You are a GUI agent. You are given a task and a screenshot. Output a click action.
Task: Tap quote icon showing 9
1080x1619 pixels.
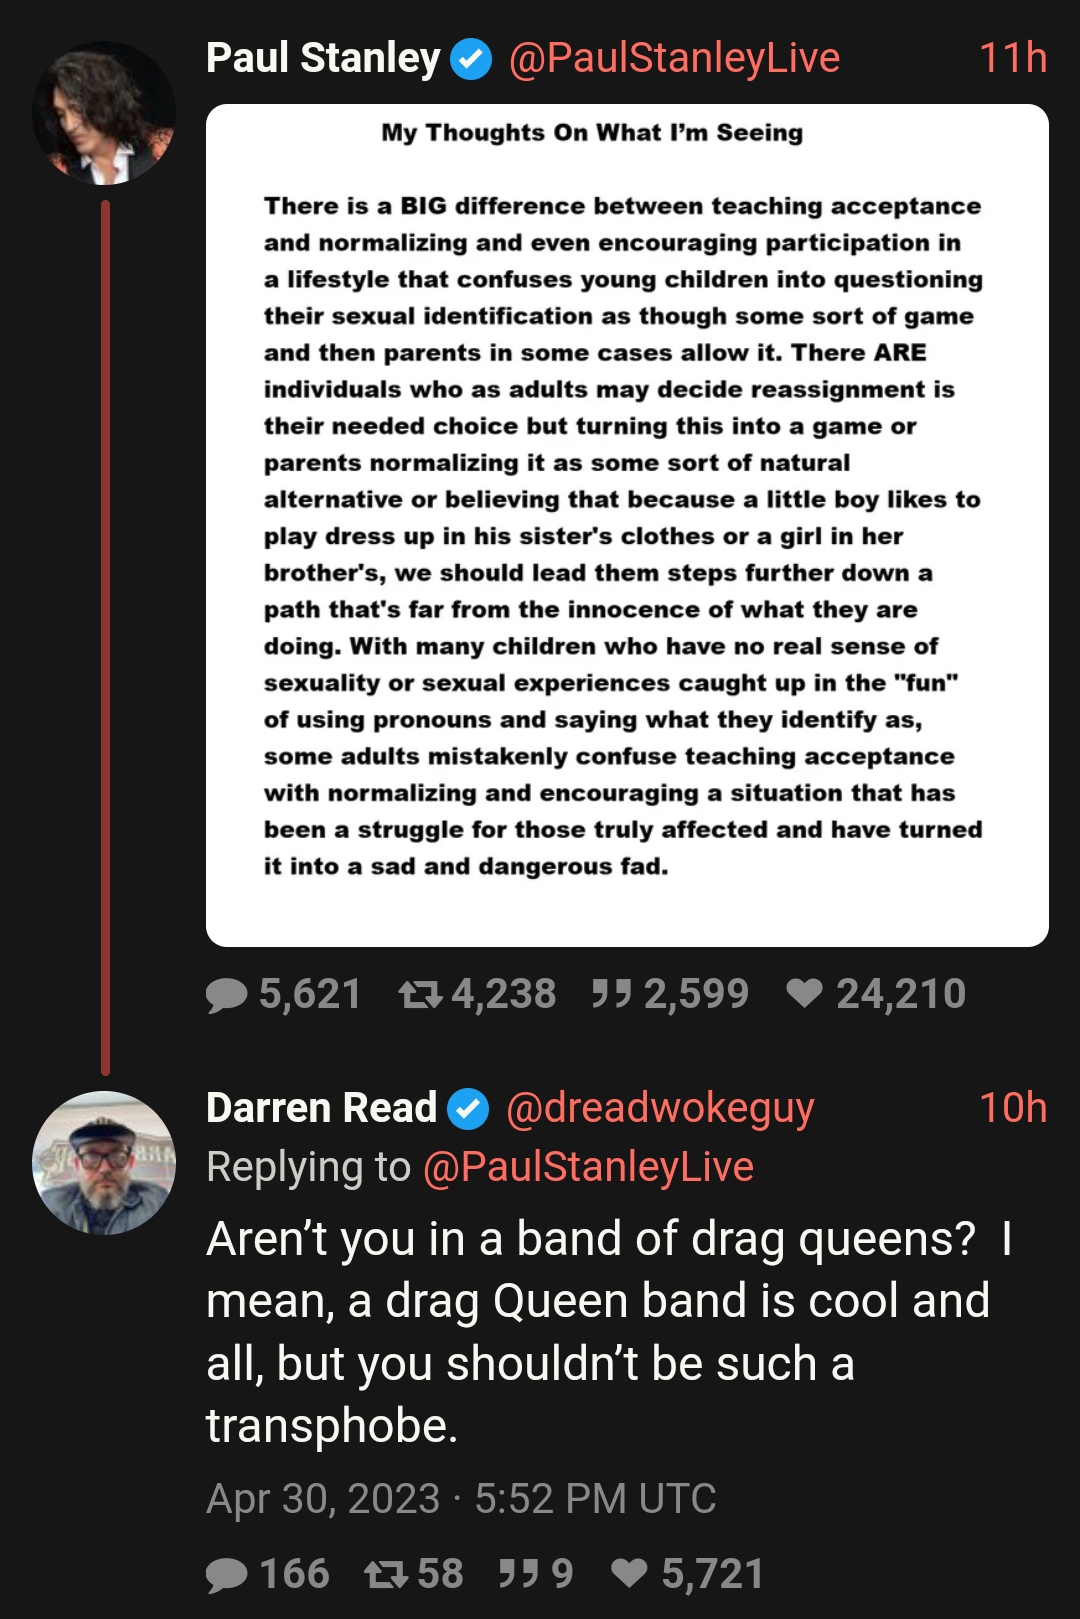tap(519, 1574)
